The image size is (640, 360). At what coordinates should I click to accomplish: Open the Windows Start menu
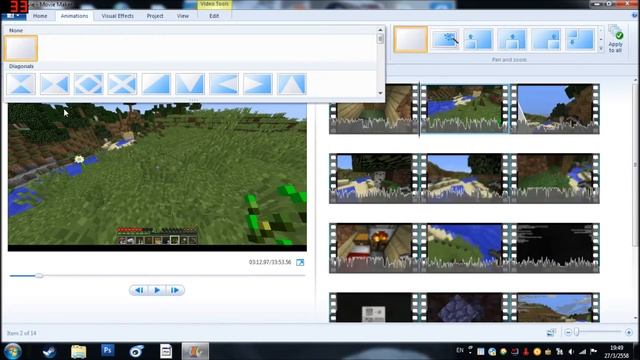point(13,351)
